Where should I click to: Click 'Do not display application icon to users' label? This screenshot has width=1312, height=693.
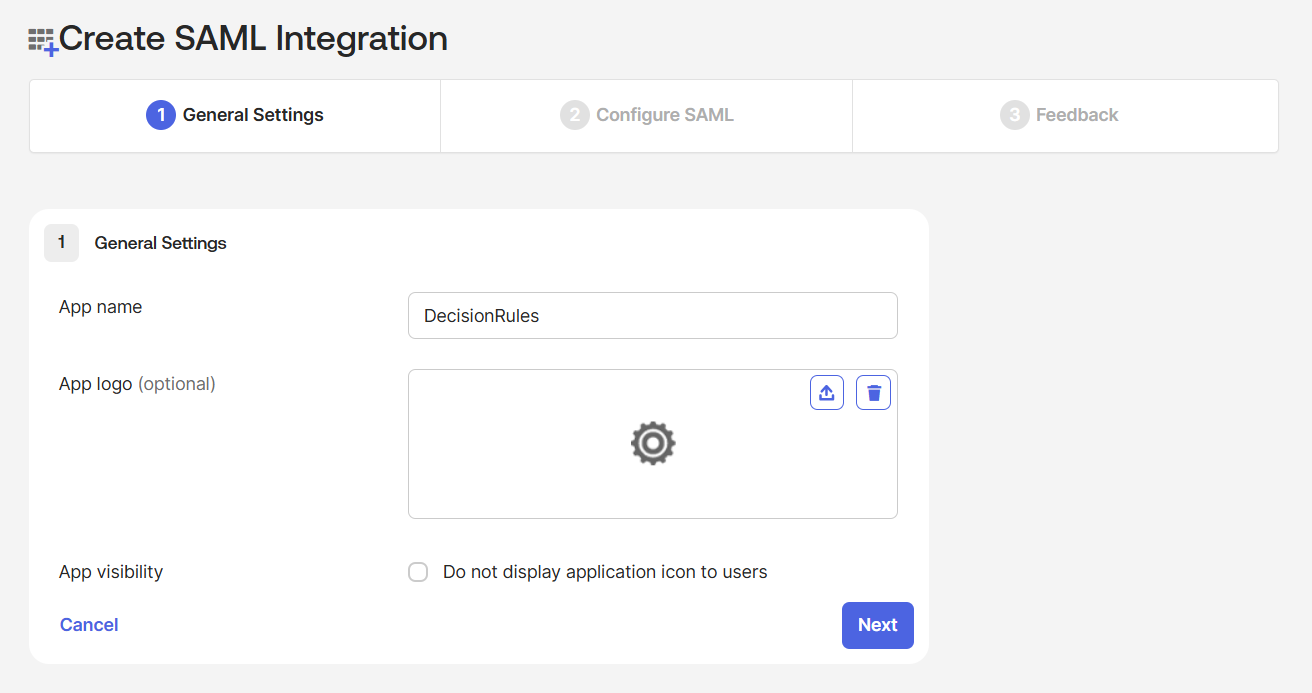coord(605,572)
